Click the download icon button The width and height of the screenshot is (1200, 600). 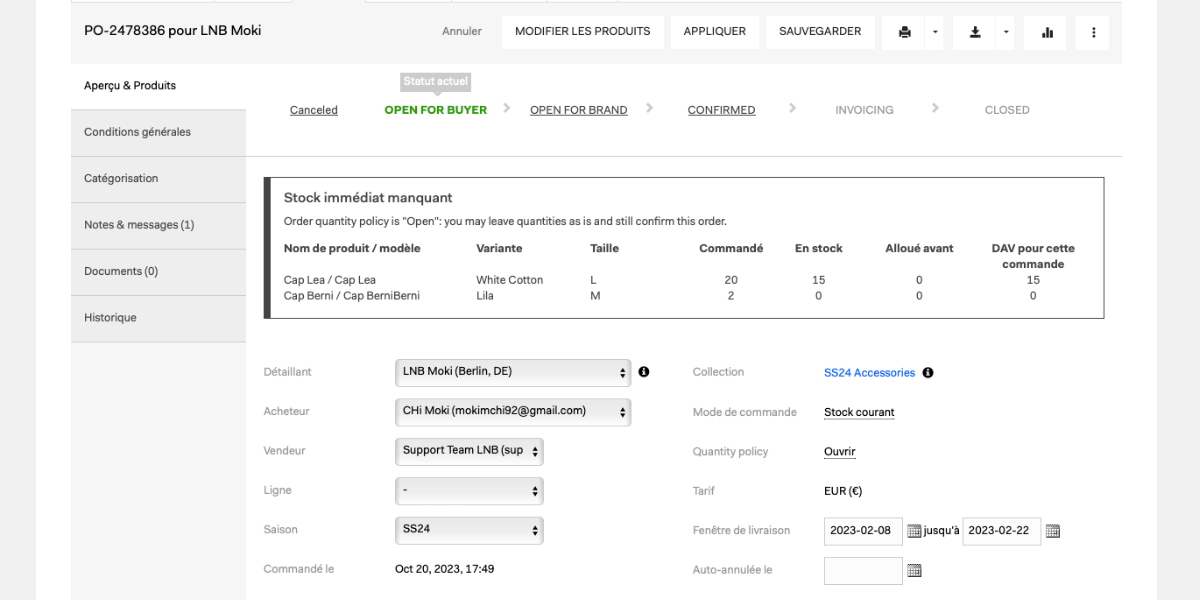tap(975, 32)
